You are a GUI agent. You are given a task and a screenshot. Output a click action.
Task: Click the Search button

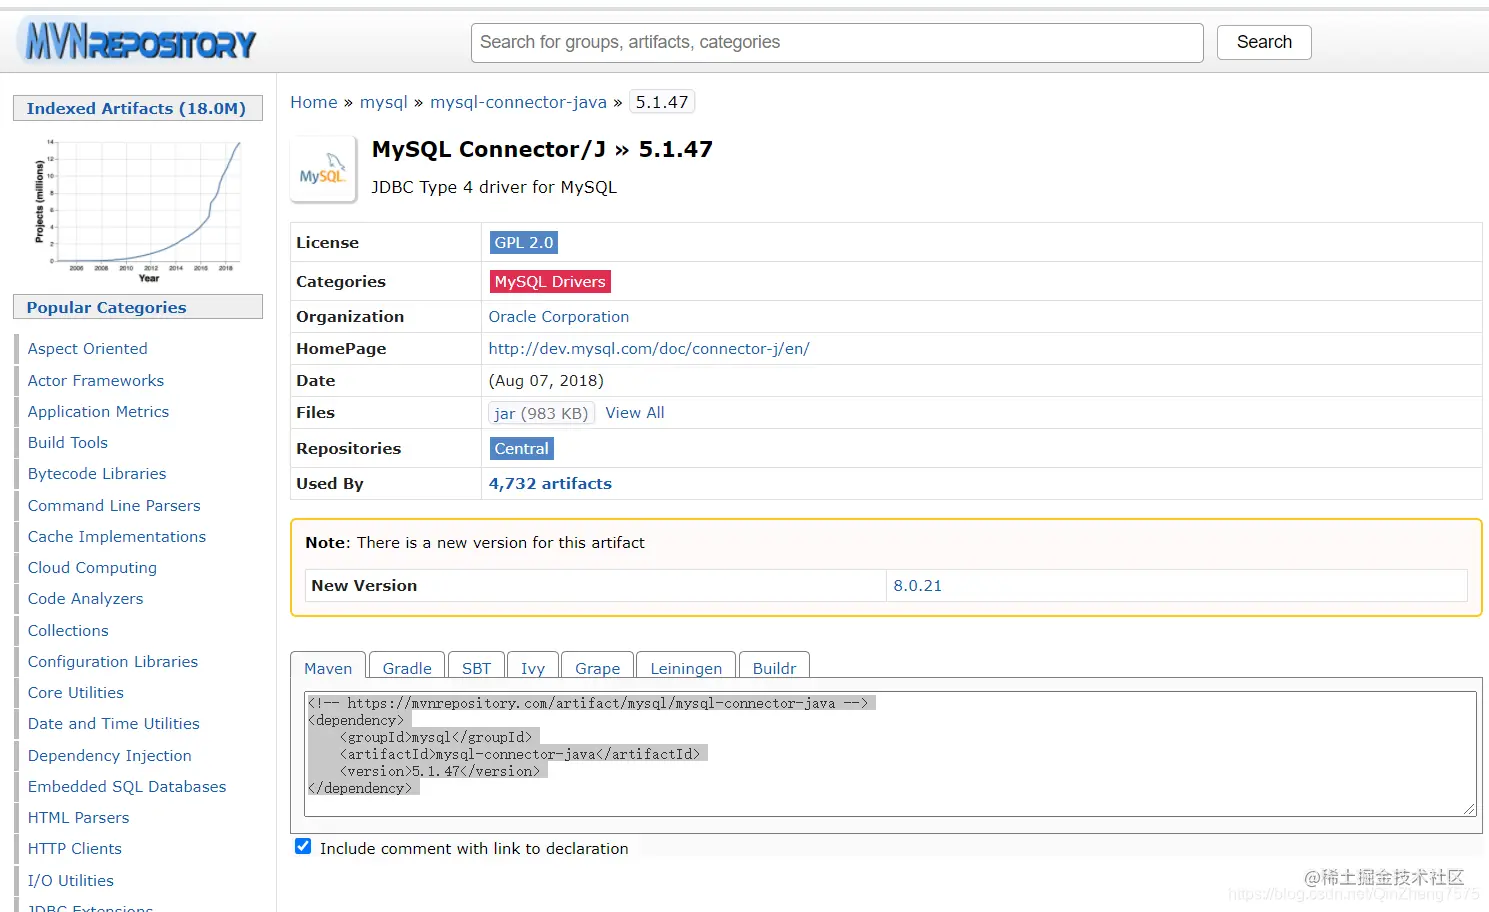(x=1264, y=42)
